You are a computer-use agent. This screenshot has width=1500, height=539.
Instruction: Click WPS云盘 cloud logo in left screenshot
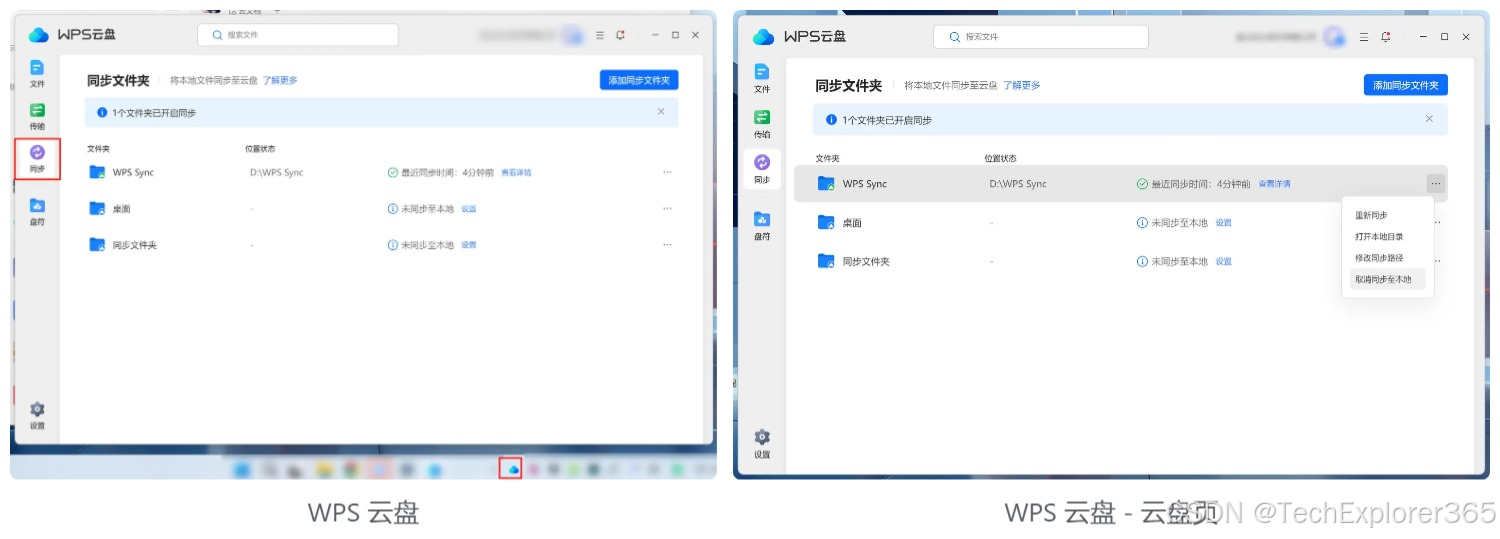(38, 35)
